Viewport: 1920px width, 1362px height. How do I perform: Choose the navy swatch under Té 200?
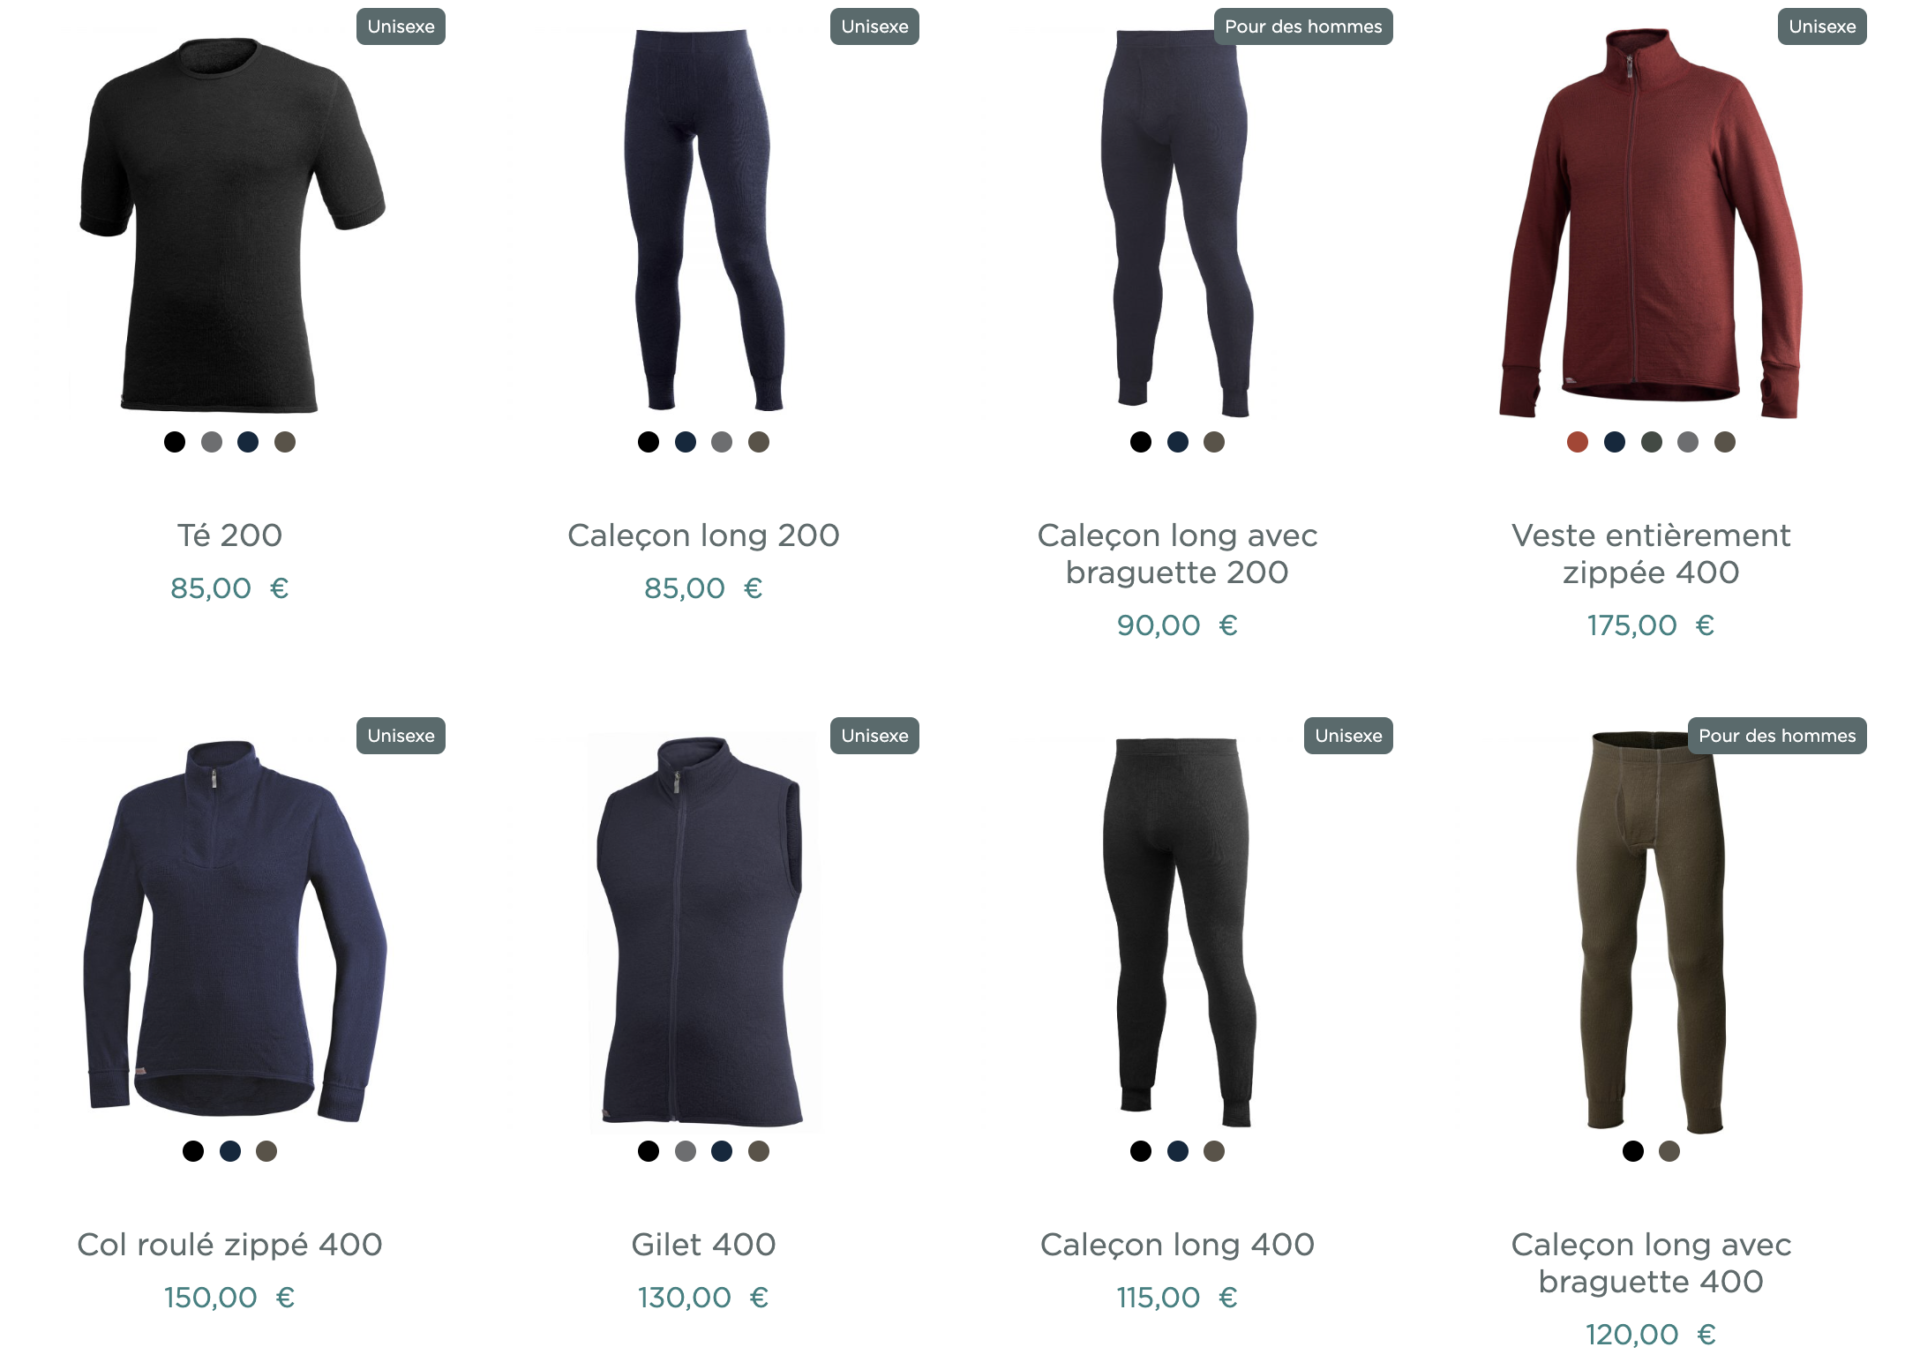[x=248, y=442]
